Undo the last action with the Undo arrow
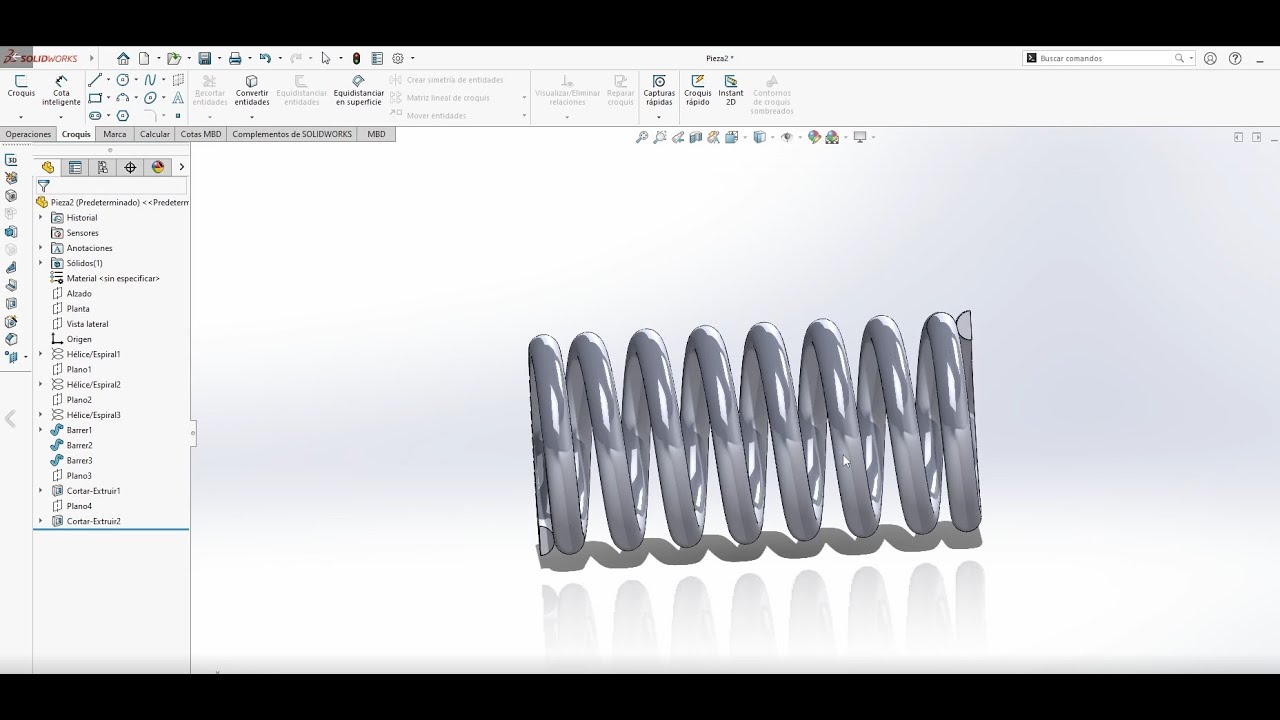 [265, 58]
